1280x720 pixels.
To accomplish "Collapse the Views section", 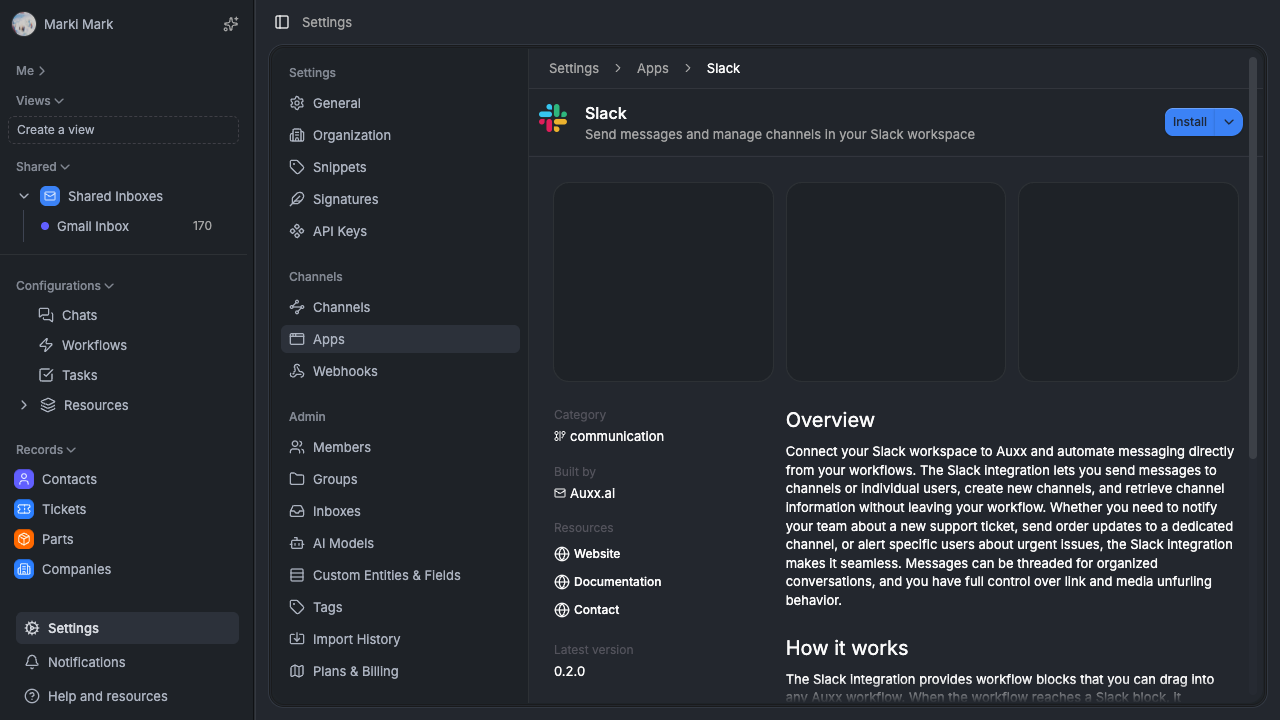I will tap(40, 101).
